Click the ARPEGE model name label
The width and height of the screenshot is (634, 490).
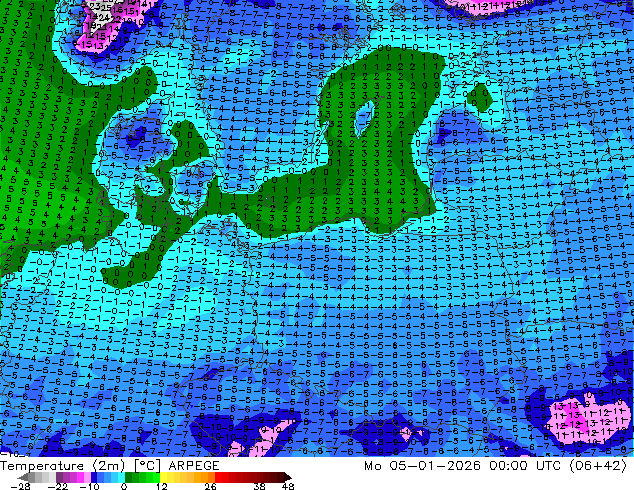point(194,466)
